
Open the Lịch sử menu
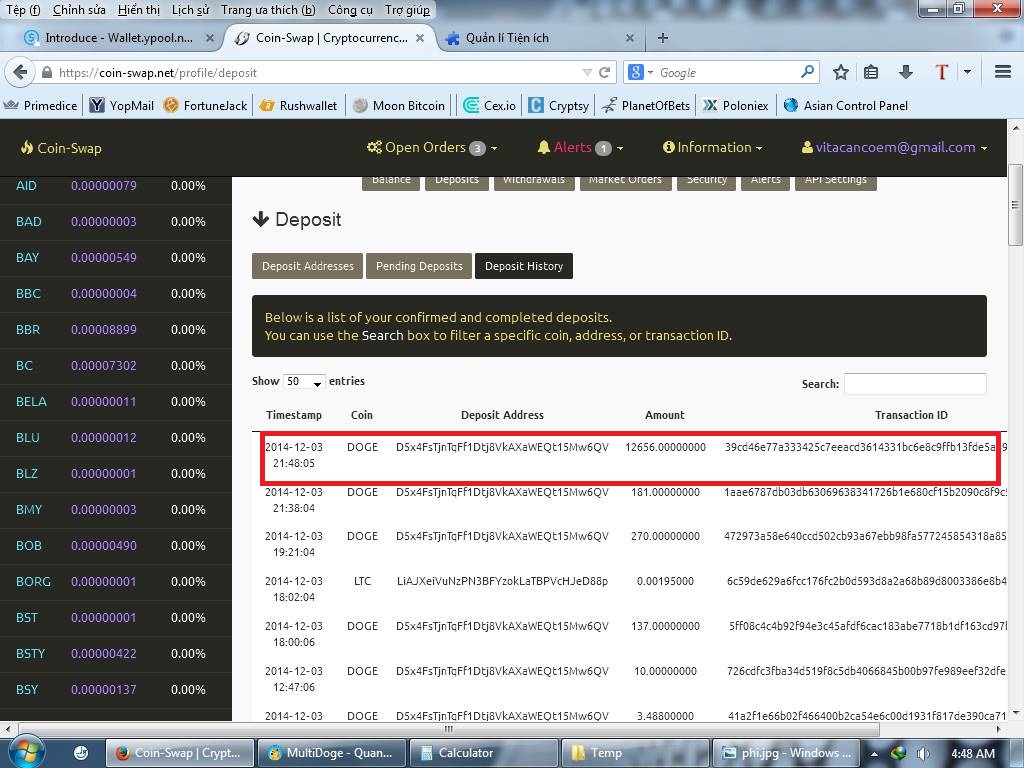tap(189, 10)
